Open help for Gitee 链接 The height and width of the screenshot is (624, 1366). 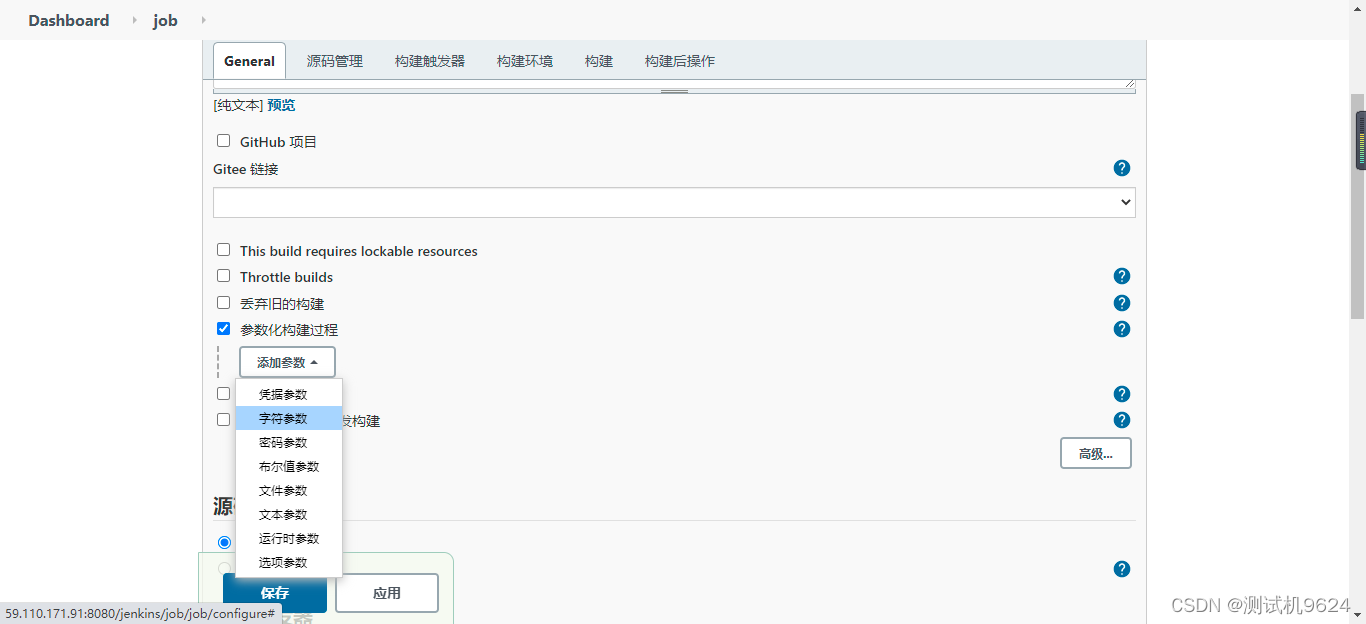[1122, 168]
